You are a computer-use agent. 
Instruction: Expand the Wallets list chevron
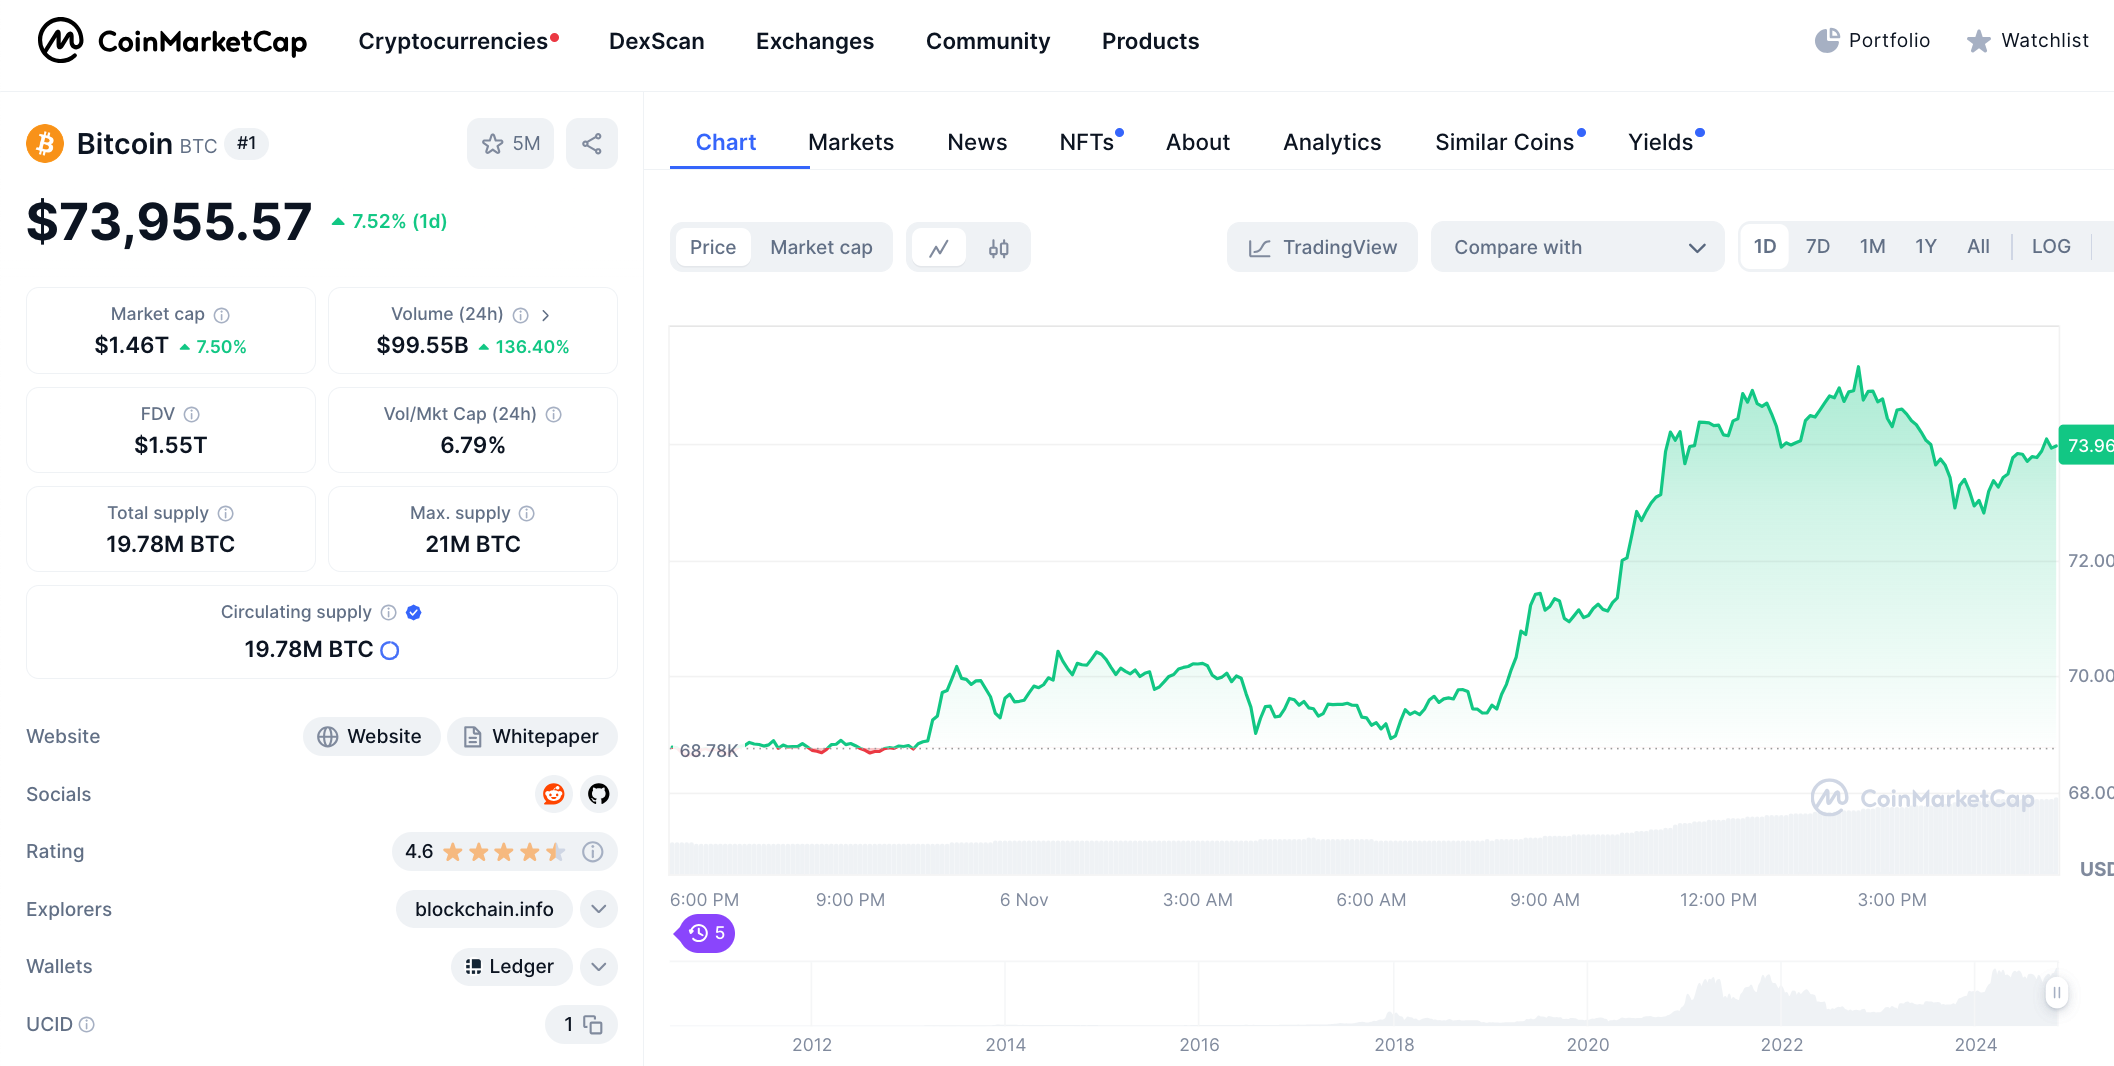coord(599,967)
